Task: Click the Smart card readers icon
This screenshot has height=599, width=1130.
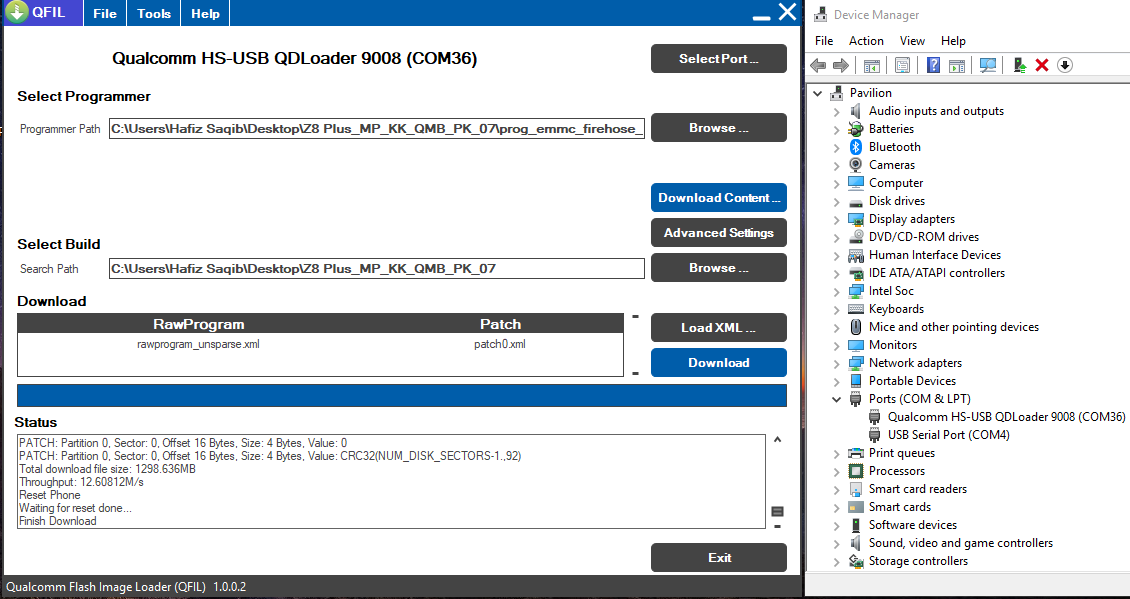Action: 855,489
